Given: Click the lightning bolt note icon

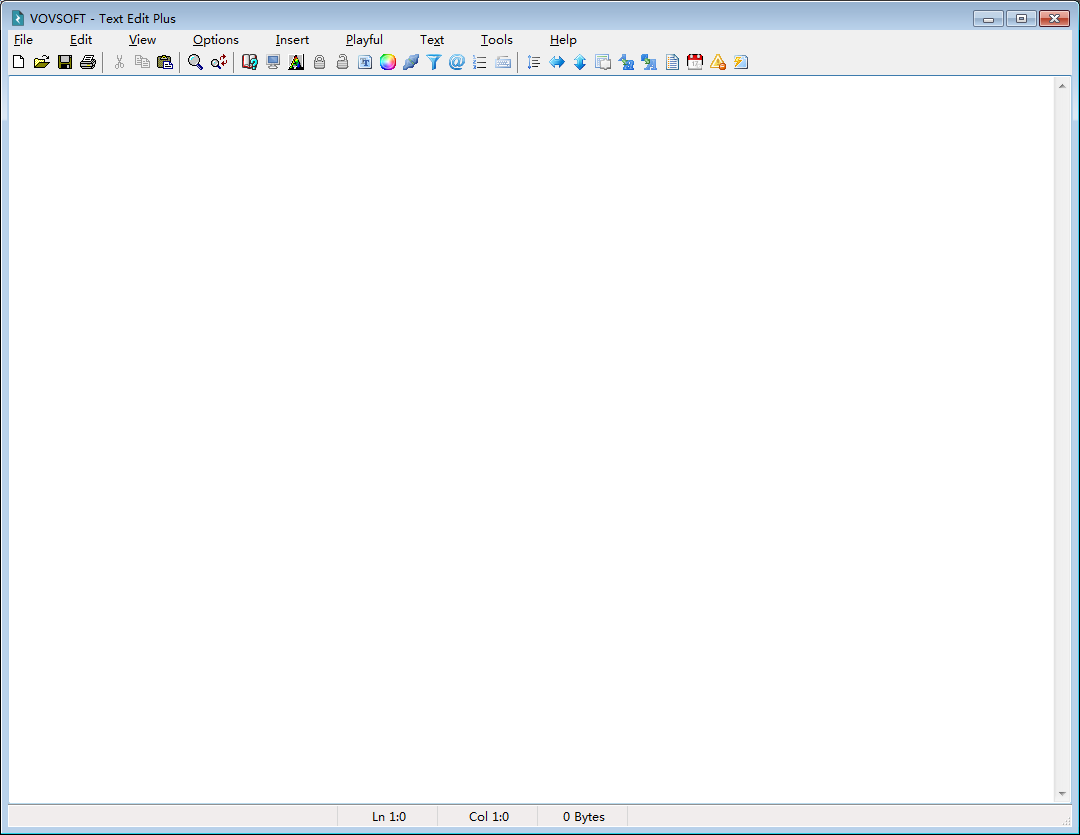Looking at the screenshot, I should 741,62.
